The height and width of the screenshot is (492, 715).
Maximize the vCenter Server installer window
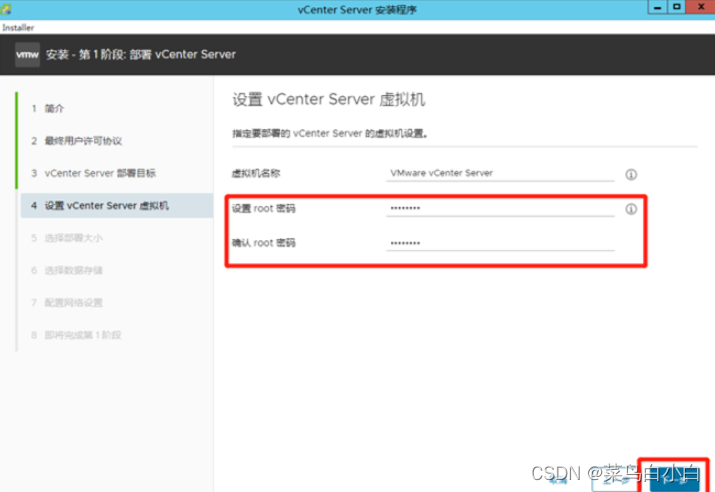[677, 7]
